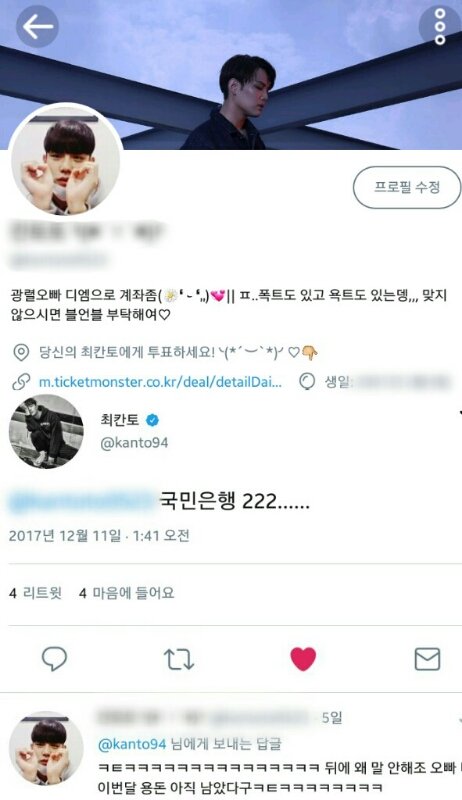Viewport: 462px width, 800px height.
Task: View the 4 리트윗 list
Action: tap(36, 593)
